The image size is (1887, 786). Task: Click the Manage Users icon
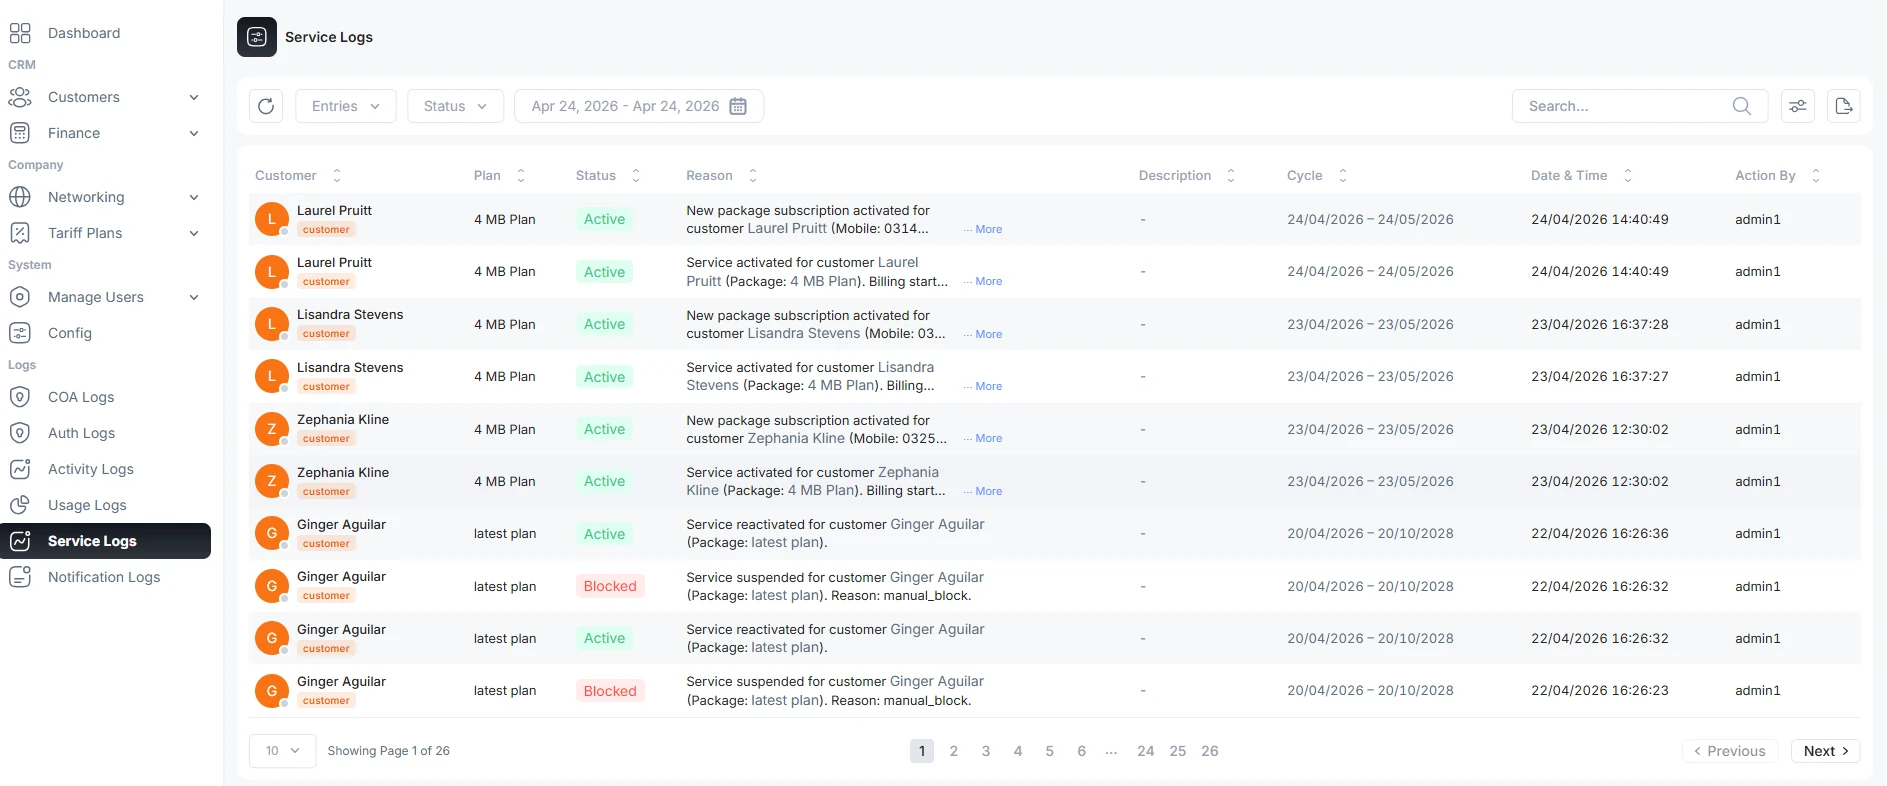(x=20, y=297)
